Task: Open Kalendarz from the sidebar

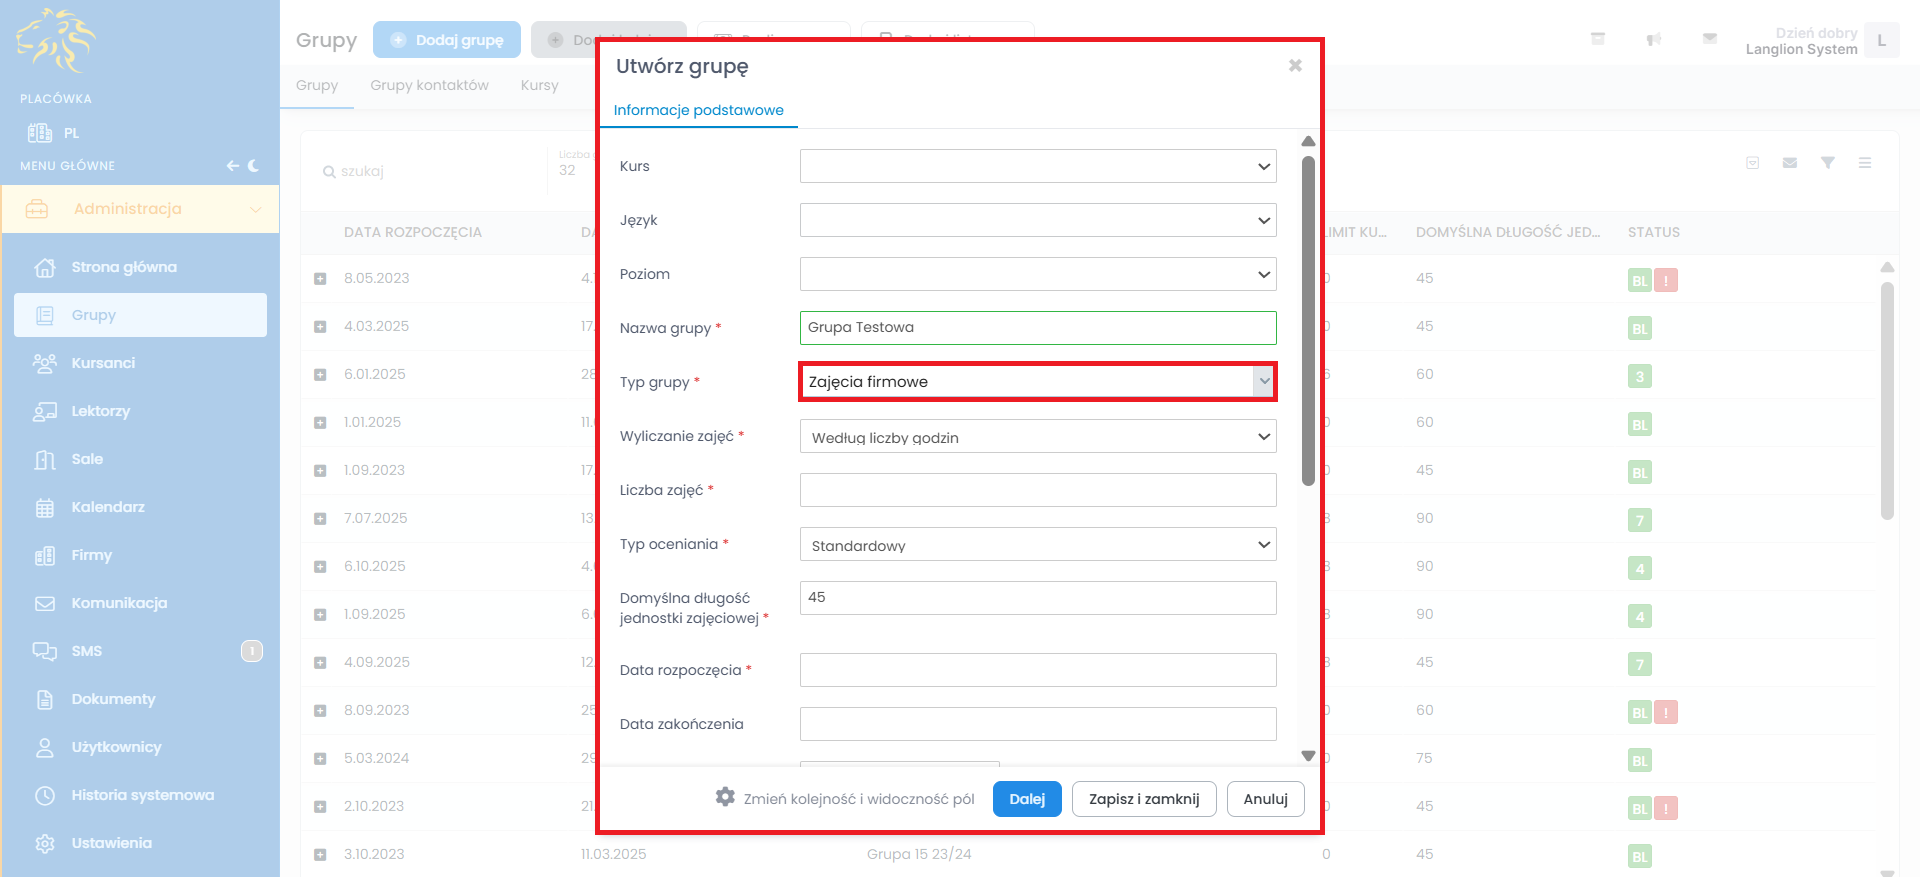Action: coord(107,507)
